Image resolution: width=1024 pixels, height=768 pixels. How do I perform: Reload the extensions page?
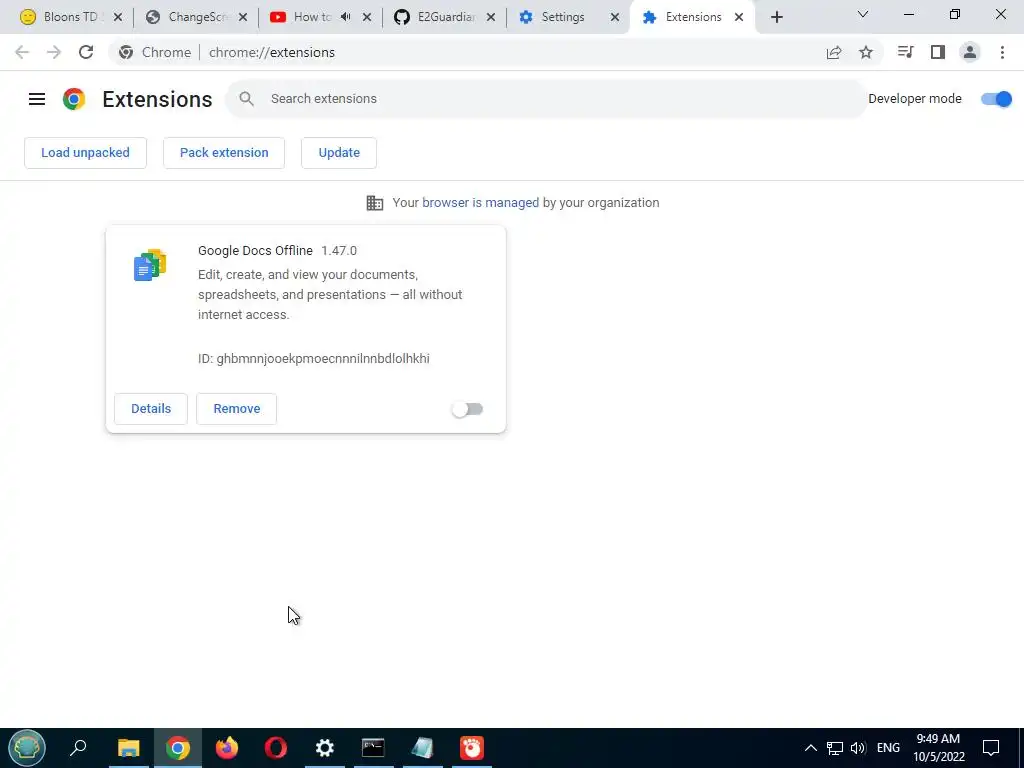tap(86, 52)
